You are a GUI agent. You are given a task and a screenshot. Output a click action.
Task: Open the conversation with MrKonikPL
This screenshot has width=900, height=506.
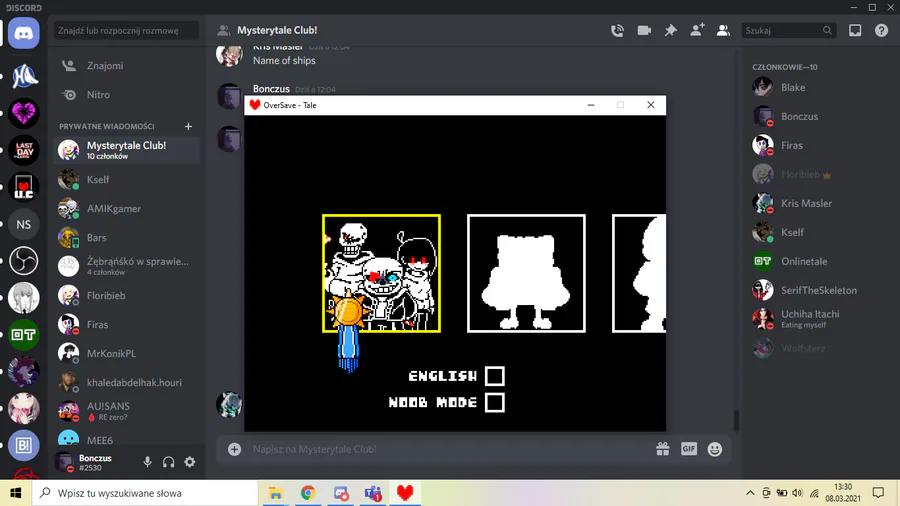pos(126,353)
